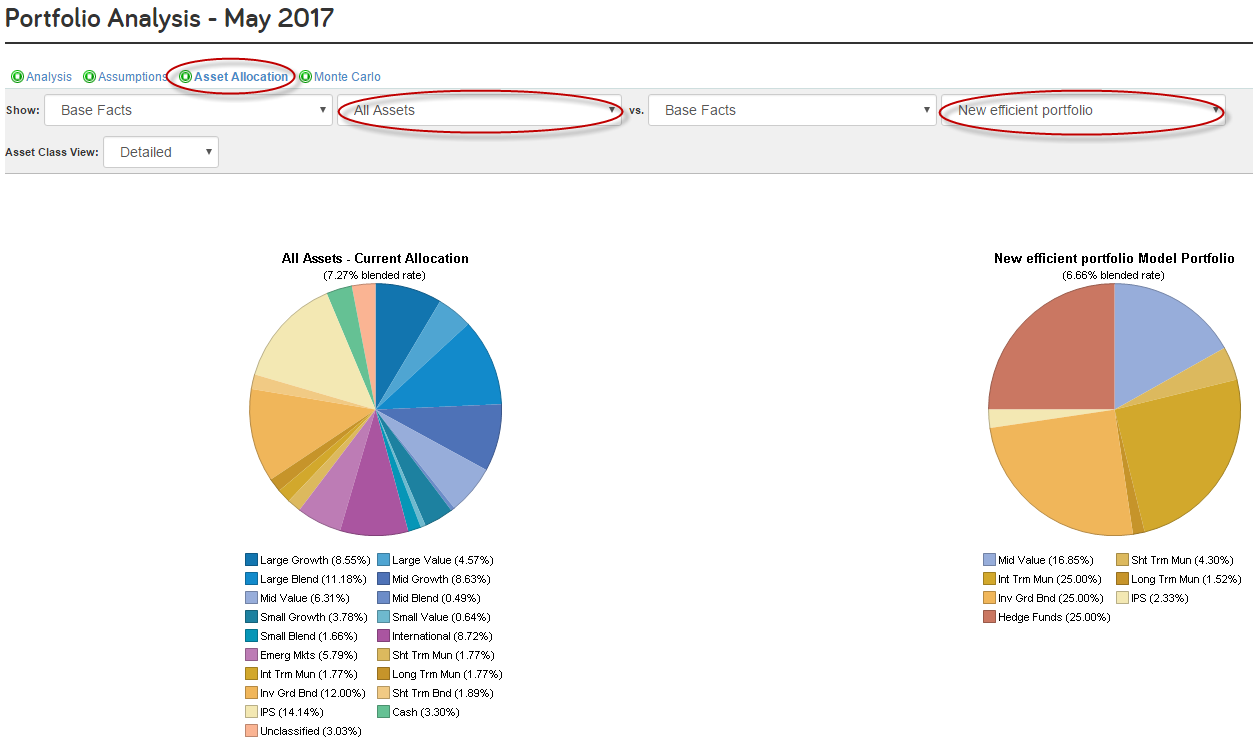Click the Mid Growth legend color swatch

point(383,579)
